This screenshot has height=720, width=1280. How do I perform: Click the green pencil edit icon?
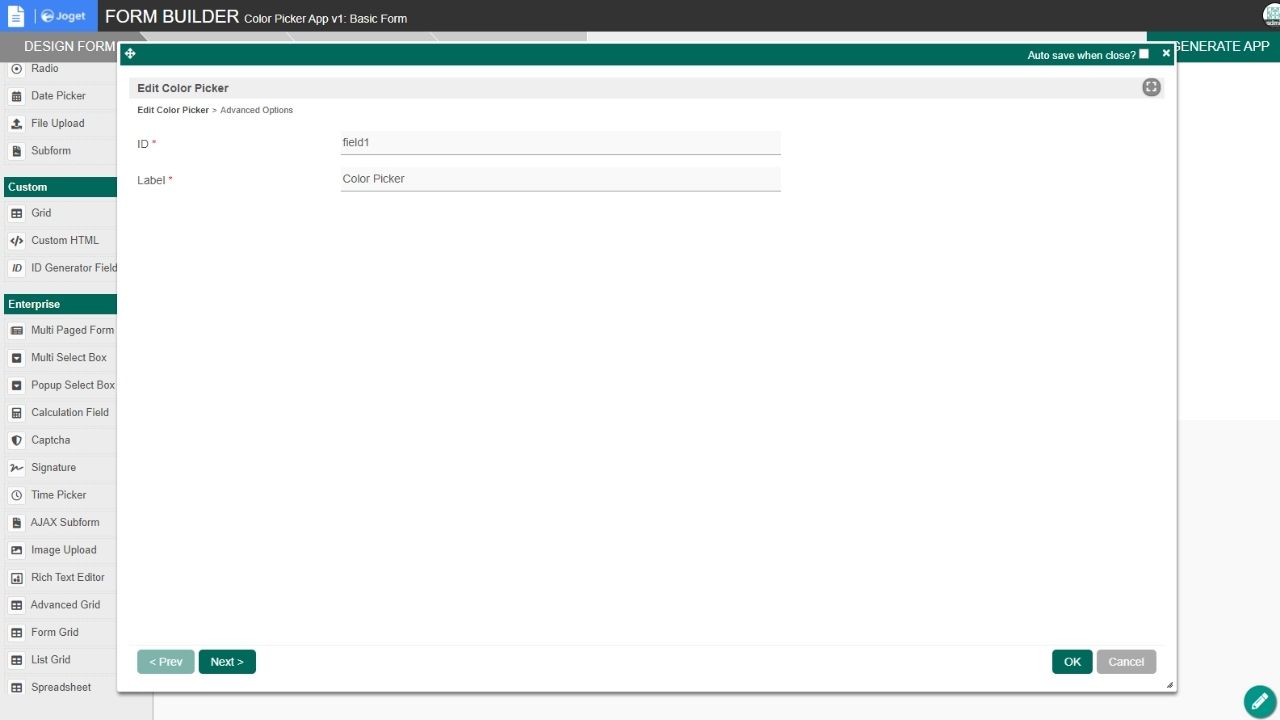[1259, 701]
